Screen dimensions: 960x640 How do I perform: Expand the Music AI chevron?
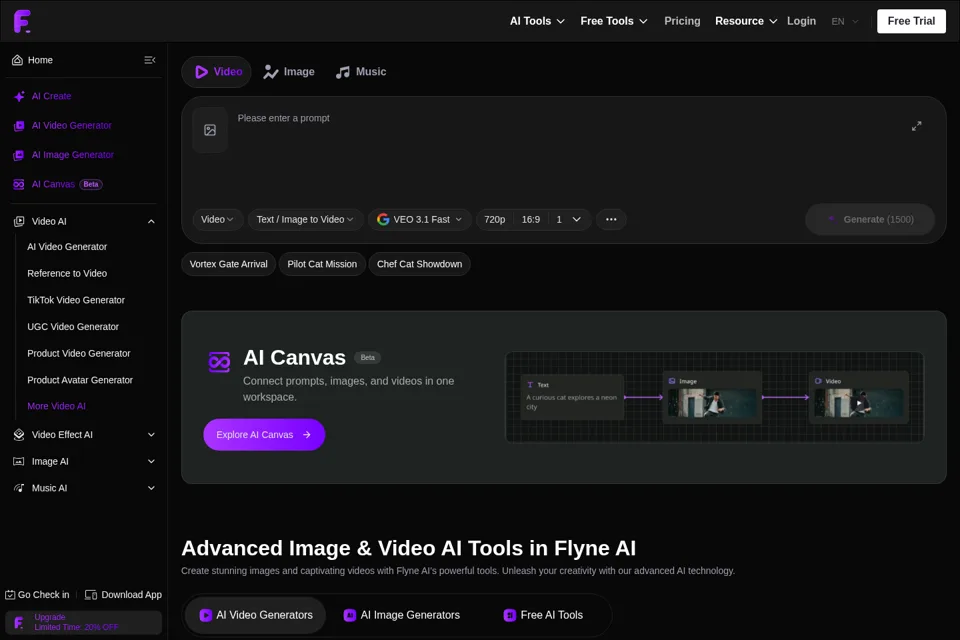[x=151, y=488]
